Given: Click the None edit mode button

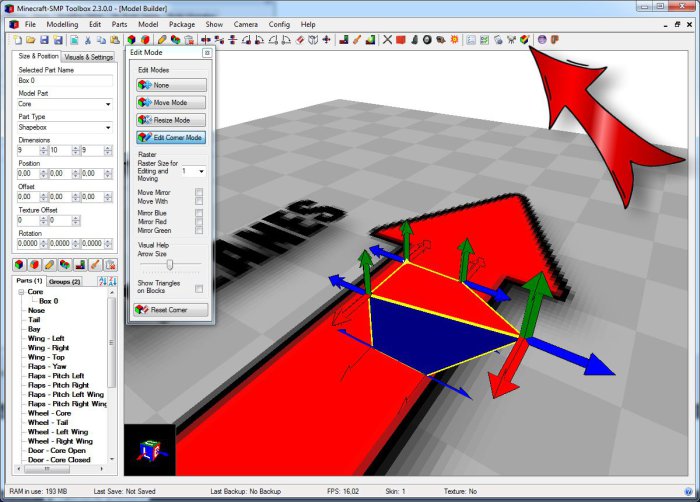Looking at the screenshot, I should 171,85.
